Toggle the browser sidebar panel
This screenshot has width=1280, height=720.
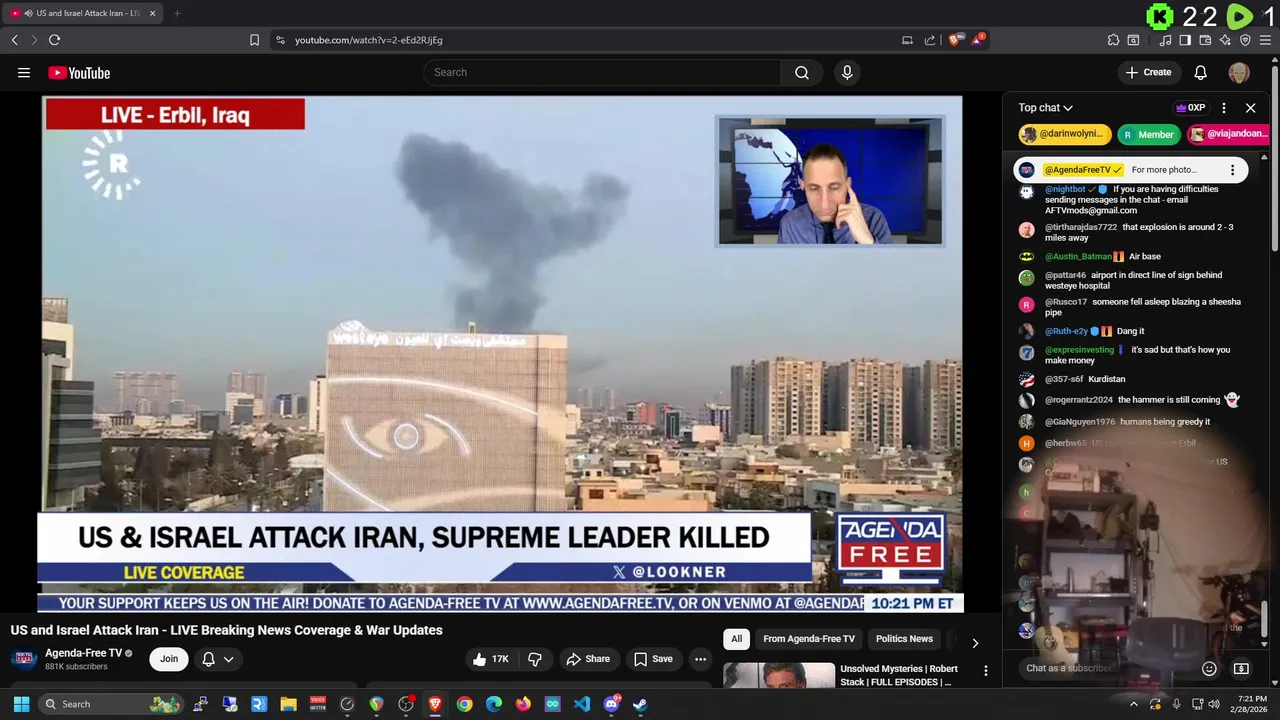click(x=1185, y=40)
